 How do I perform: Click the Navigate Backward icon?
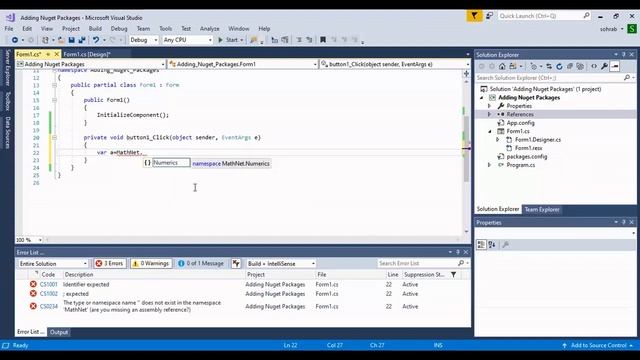click(15, 40)
